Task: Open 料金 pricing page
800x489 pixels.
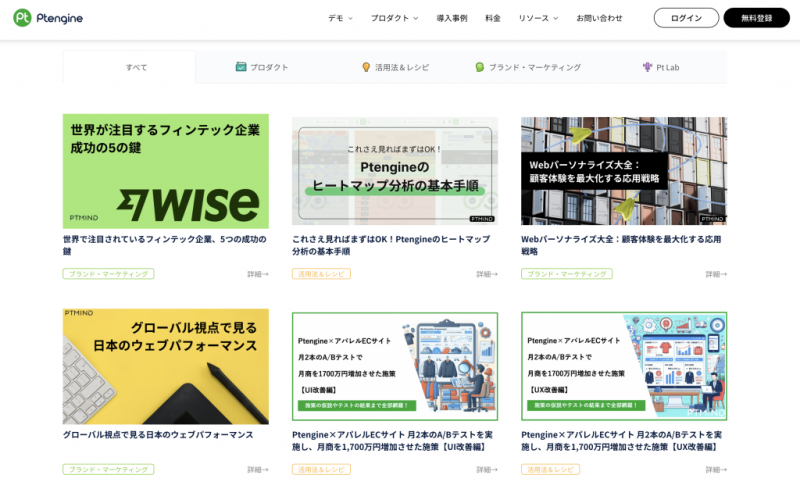Action: click(x=492, y=18)
